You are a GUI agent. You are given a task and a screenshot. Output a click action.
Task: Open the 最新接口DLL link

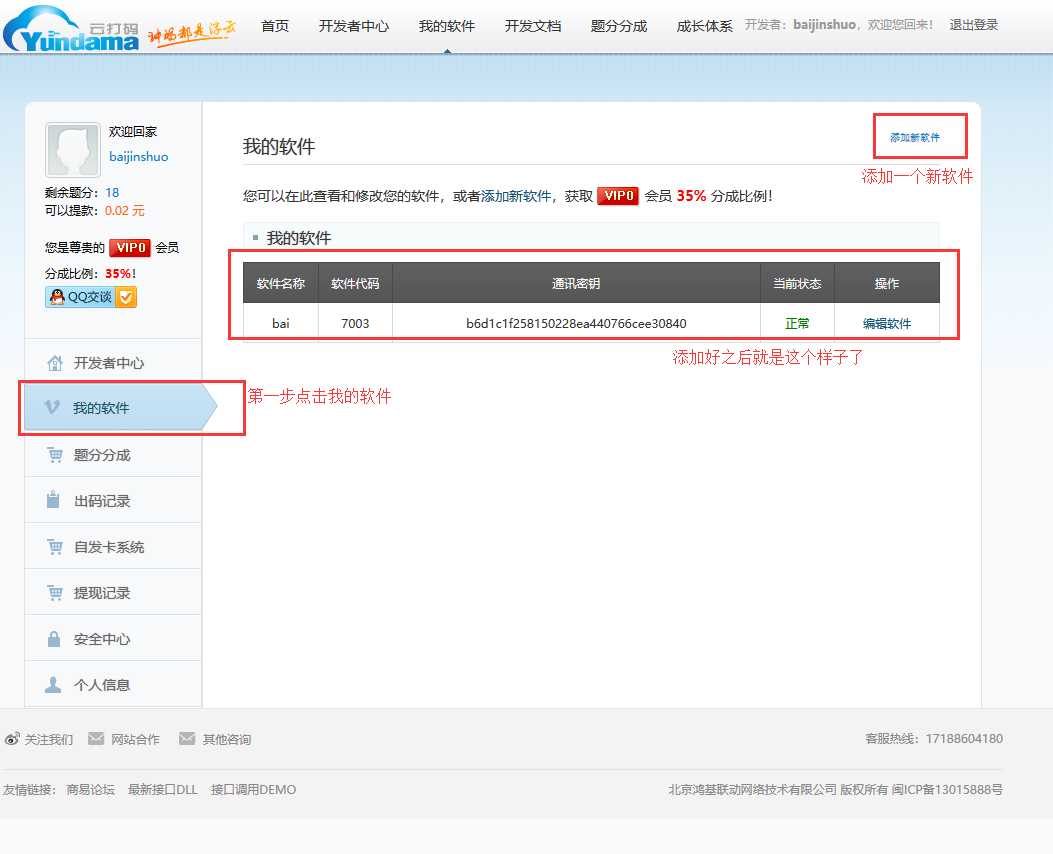pyautogui.click(x=163, y=790)
